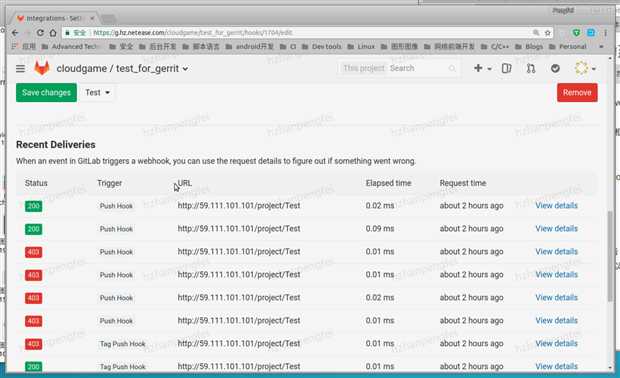Click the browser address bar URL
Screen dimensions: 620x378
[x=193, y=33]
